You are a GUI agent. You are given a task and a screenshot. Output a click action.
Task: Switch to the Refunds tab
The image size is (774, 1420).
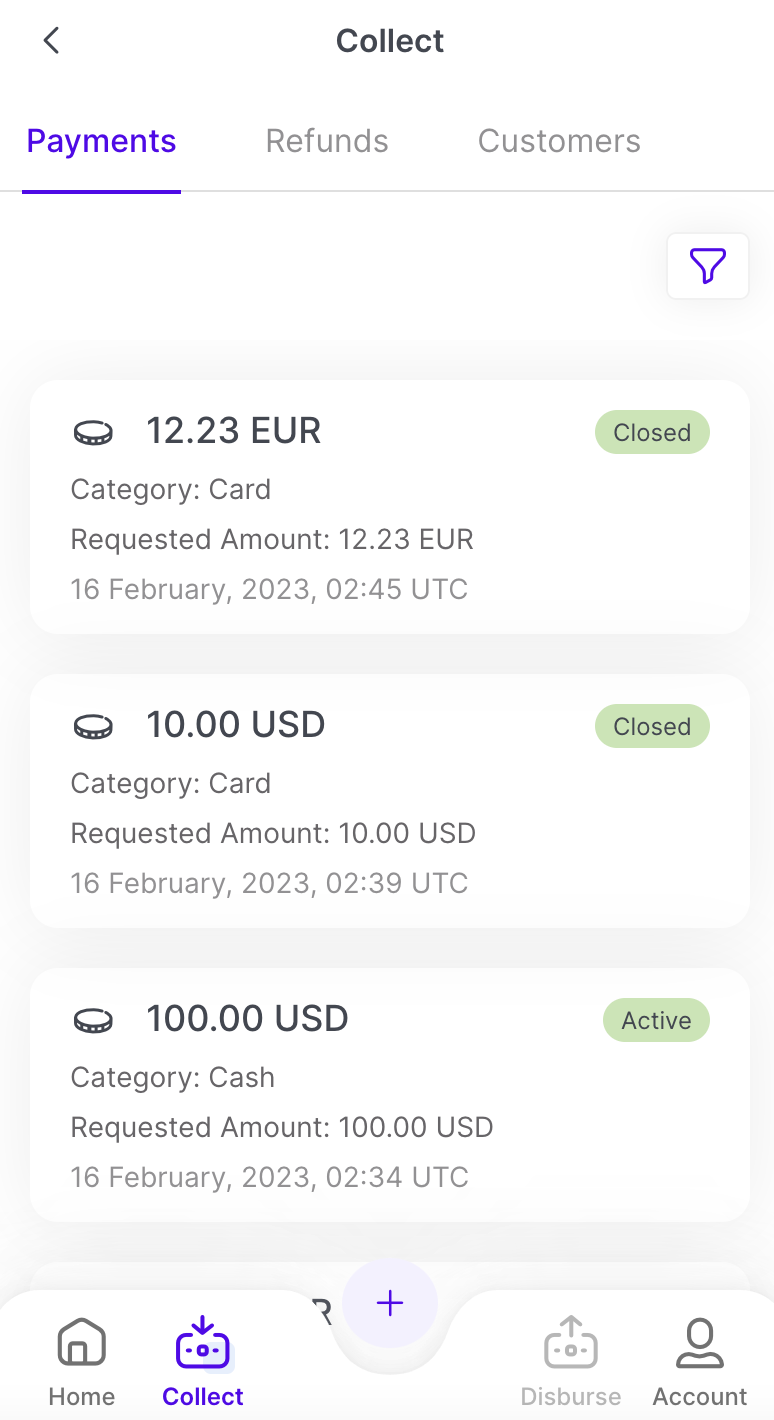327,141
